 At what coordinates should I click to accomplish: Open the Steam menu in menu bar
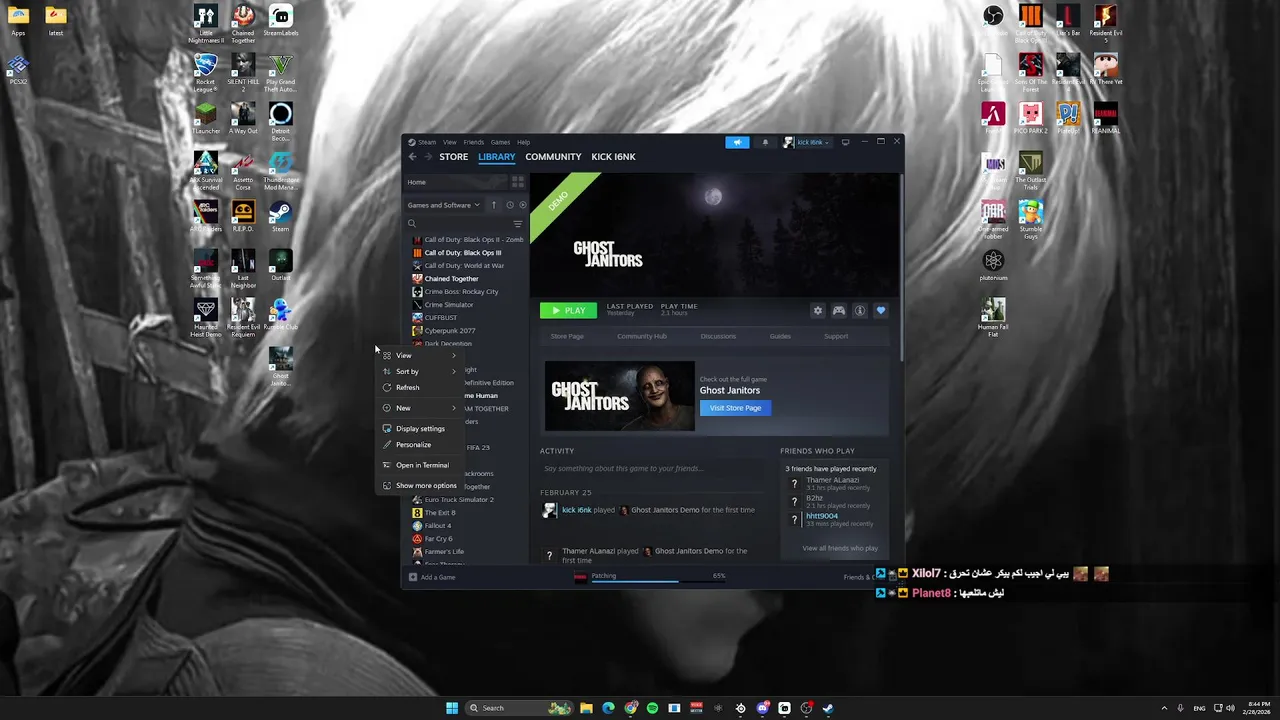point(427,142)
